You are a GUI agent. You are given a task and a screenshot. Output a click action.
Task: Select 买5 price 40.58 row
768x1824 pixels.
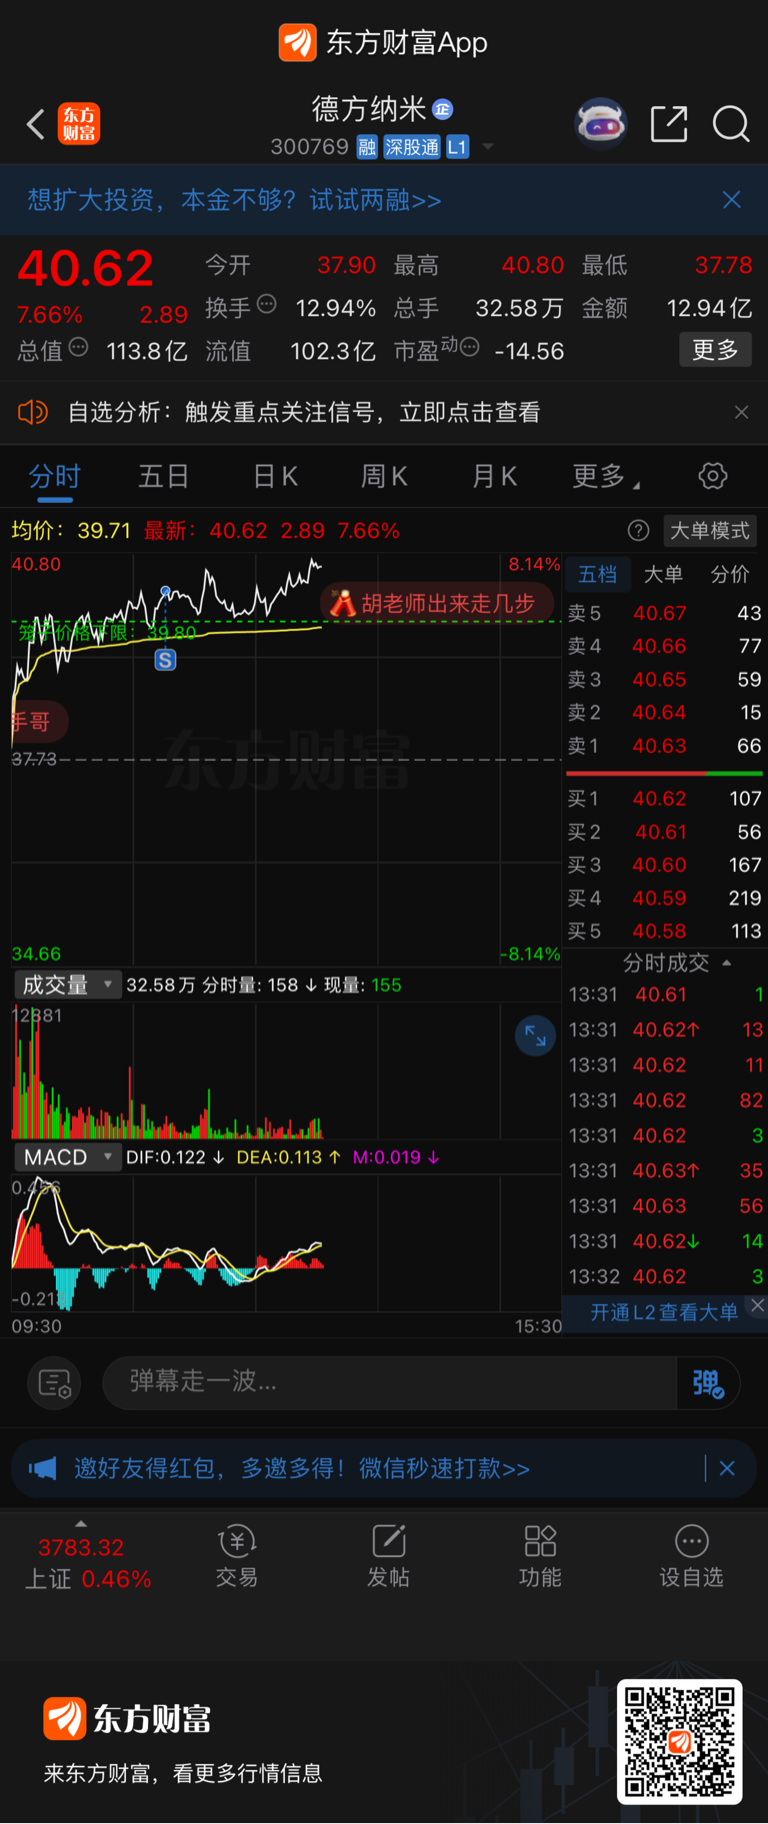(665, 931)
